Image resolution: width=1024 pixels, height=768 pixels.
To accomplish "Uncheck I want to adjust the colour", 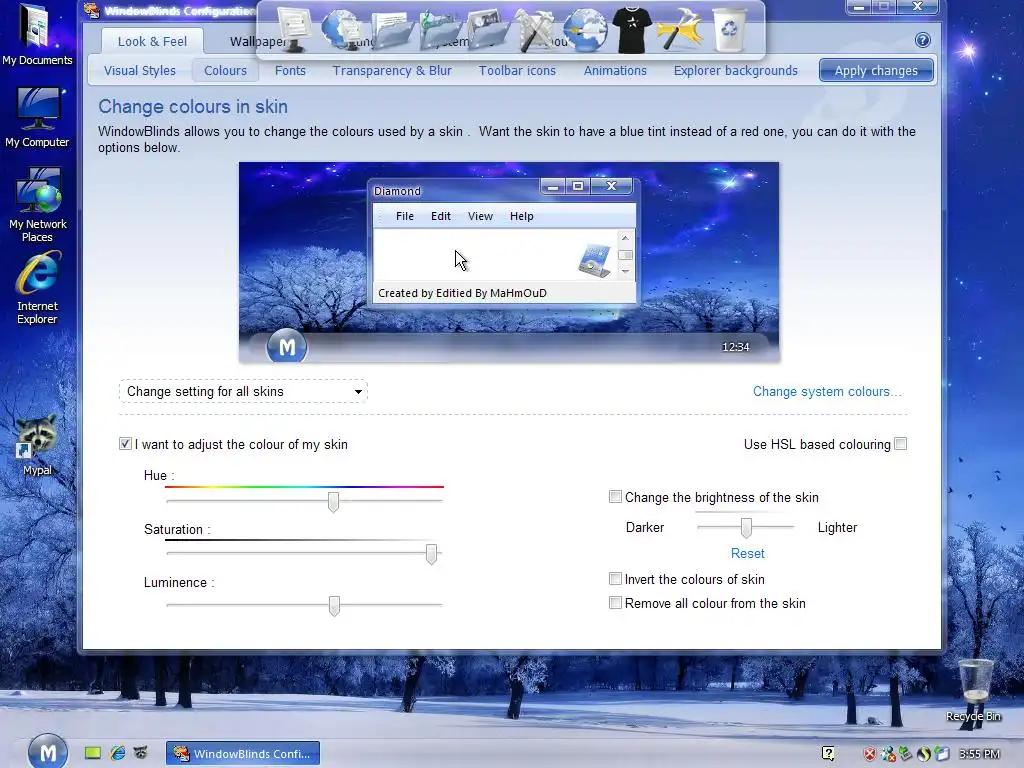I will pyautogui.click(x=125, y=444).
